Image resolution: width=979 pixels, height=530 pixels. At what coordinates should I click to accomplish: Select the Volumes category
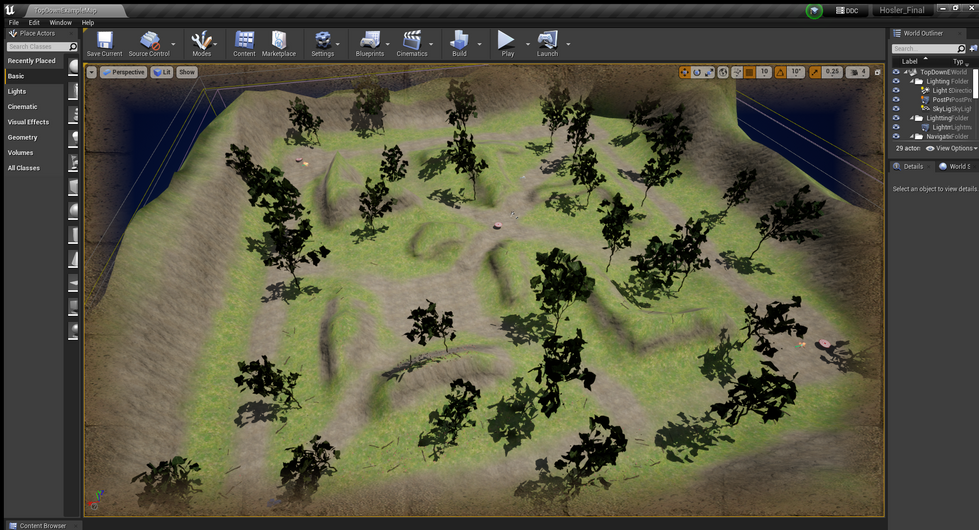click(x=21, y=152)
